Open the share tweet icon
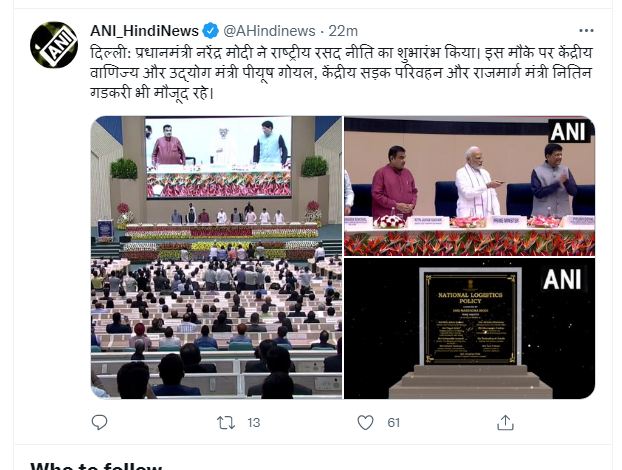Screen dimensions: 622x470 click(x=505, y=422)
